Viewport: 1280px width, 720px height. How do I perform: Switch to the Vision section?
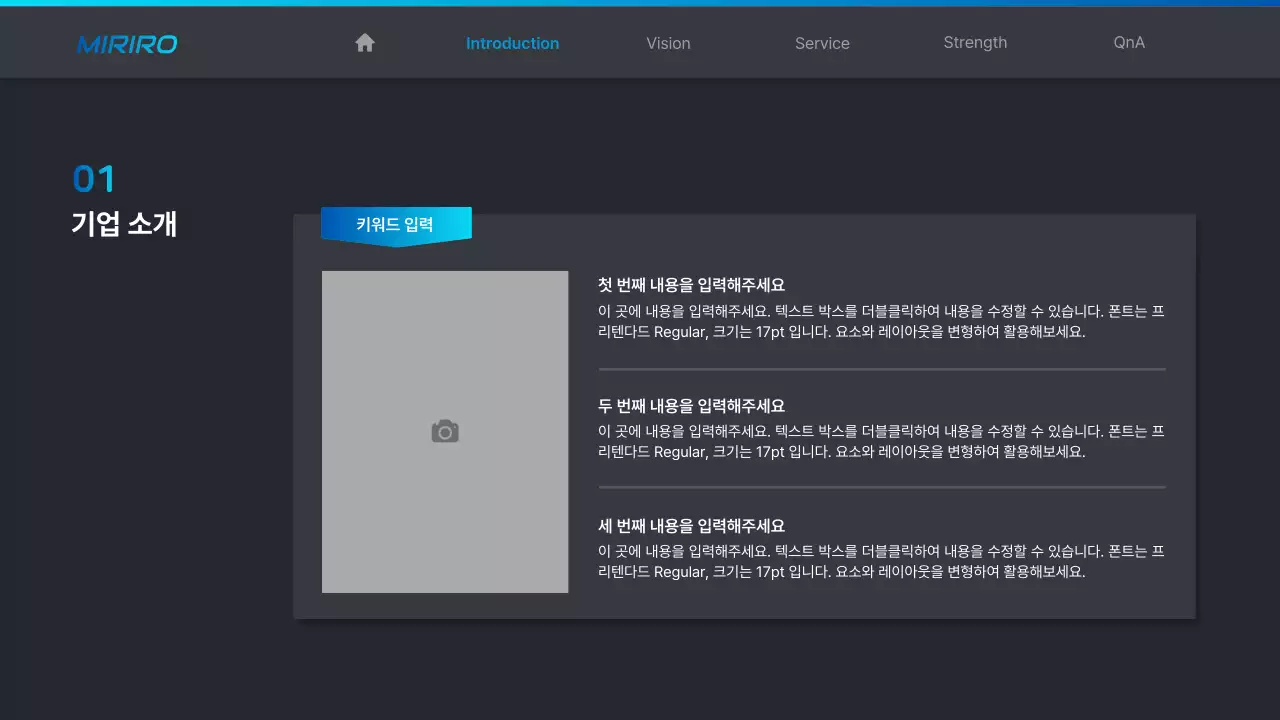pos(668,43)
